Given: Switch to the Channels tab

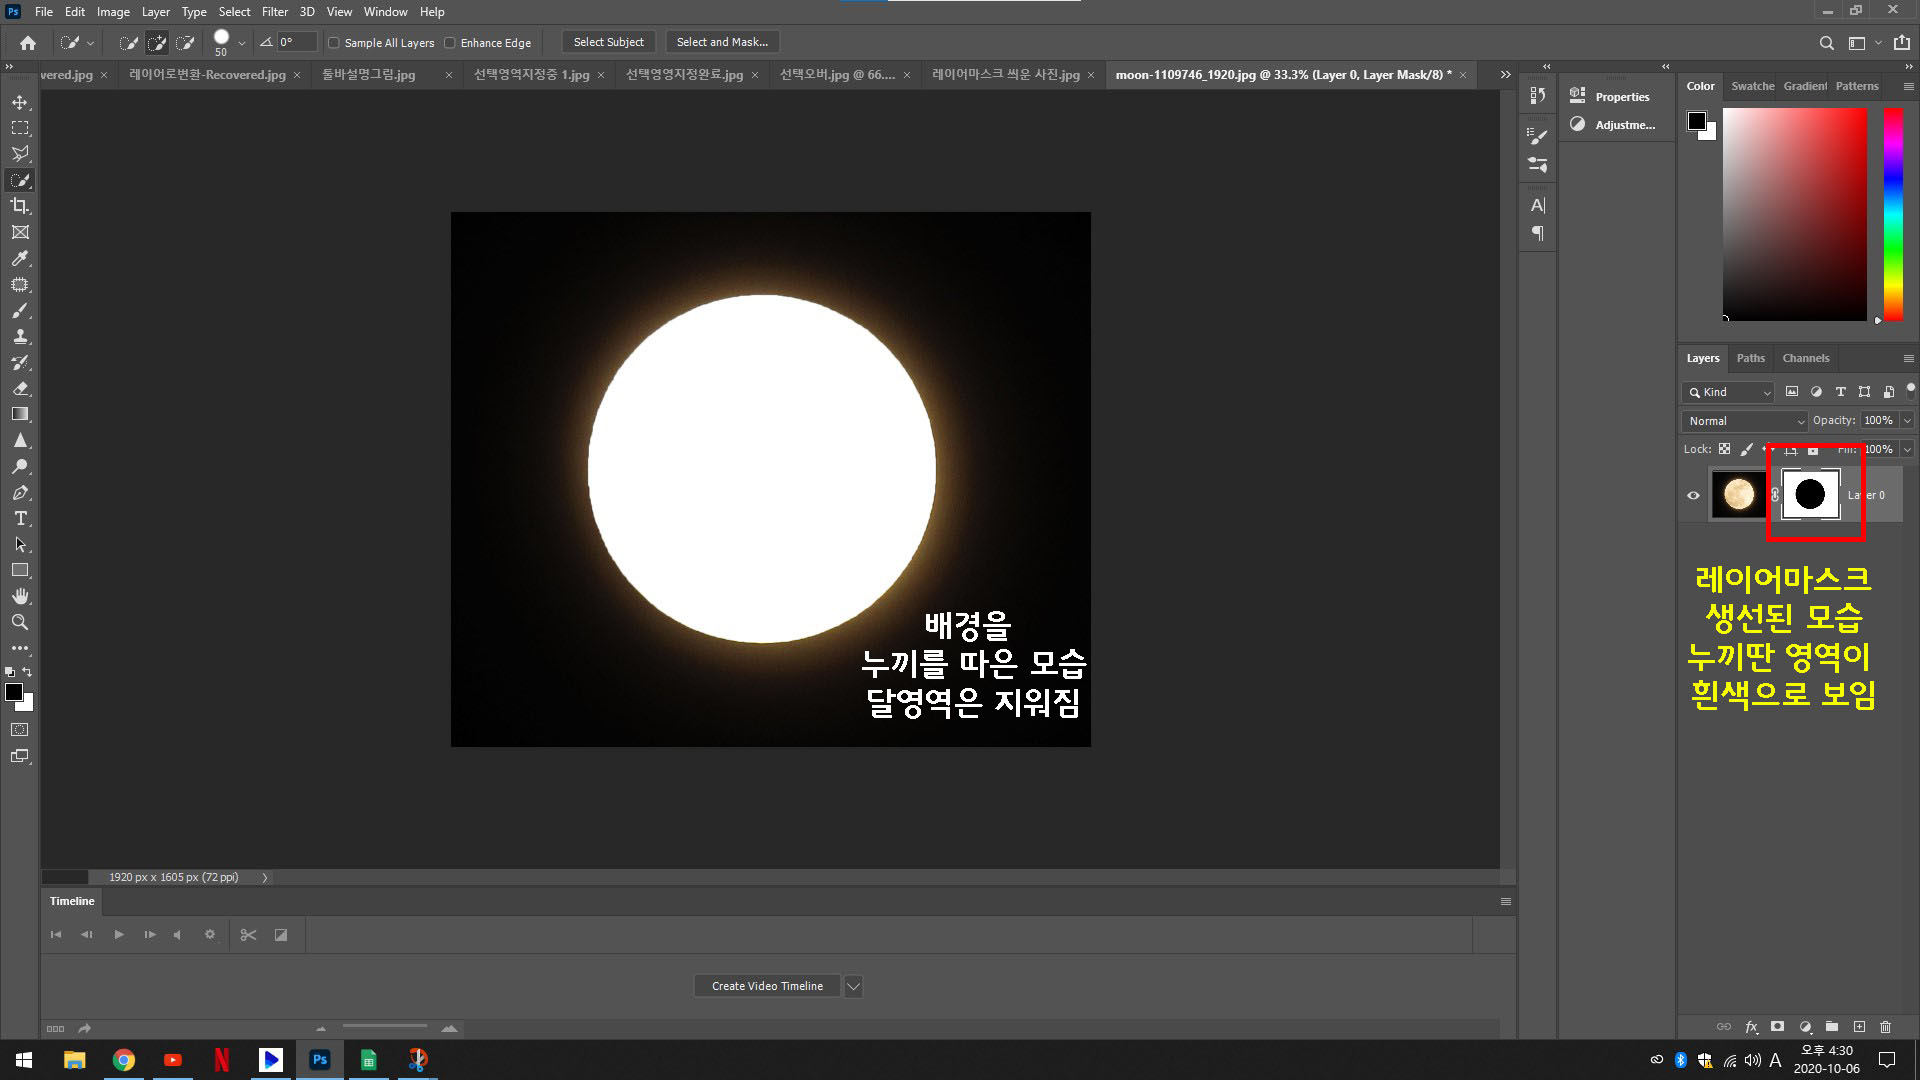Looking at the screenshot, I should point(1805,358).
